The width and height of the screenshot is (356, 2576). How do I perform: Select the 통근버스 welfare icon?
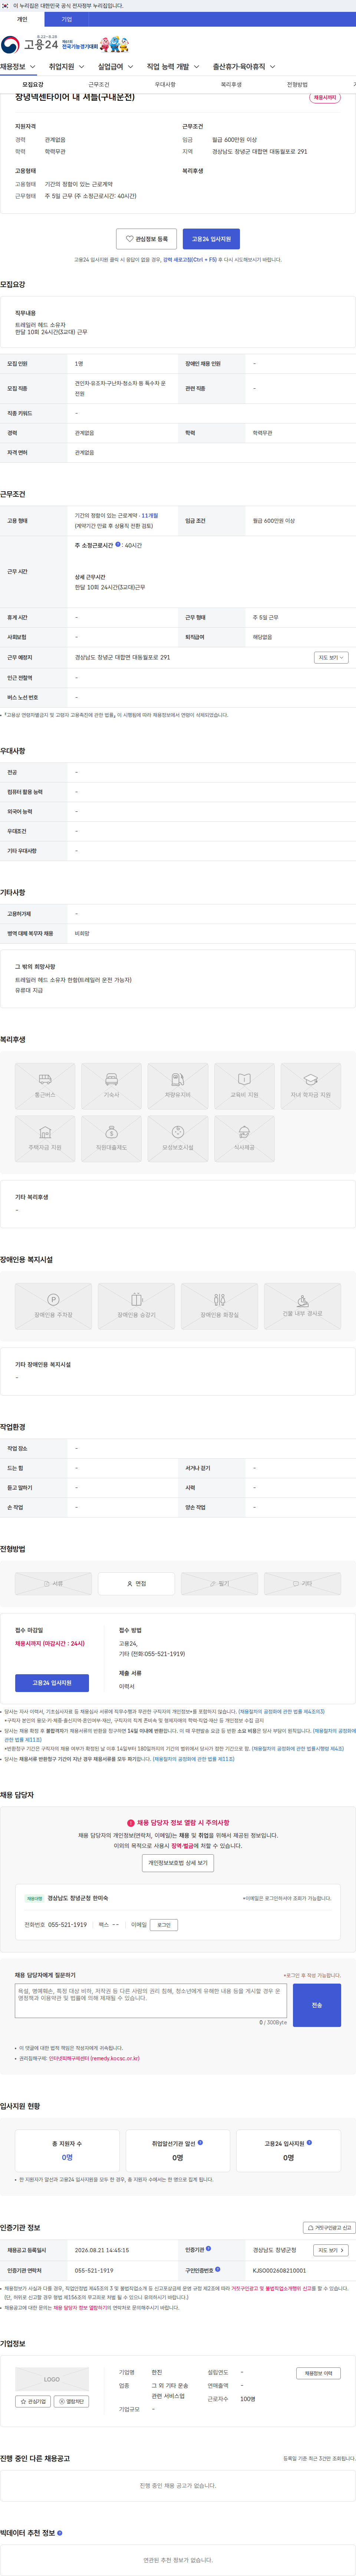click(x=45, y=1086)
